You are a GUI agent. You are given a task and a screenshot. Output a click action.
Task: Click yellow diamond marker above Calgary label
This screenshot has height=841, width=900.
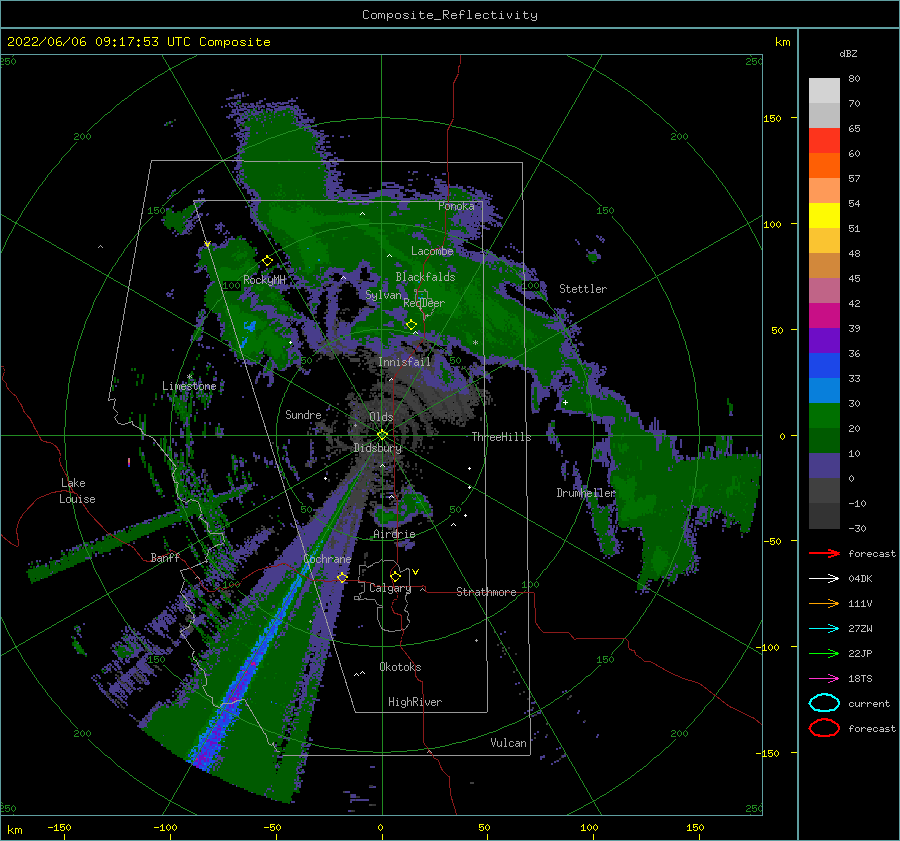pos(395,576)
